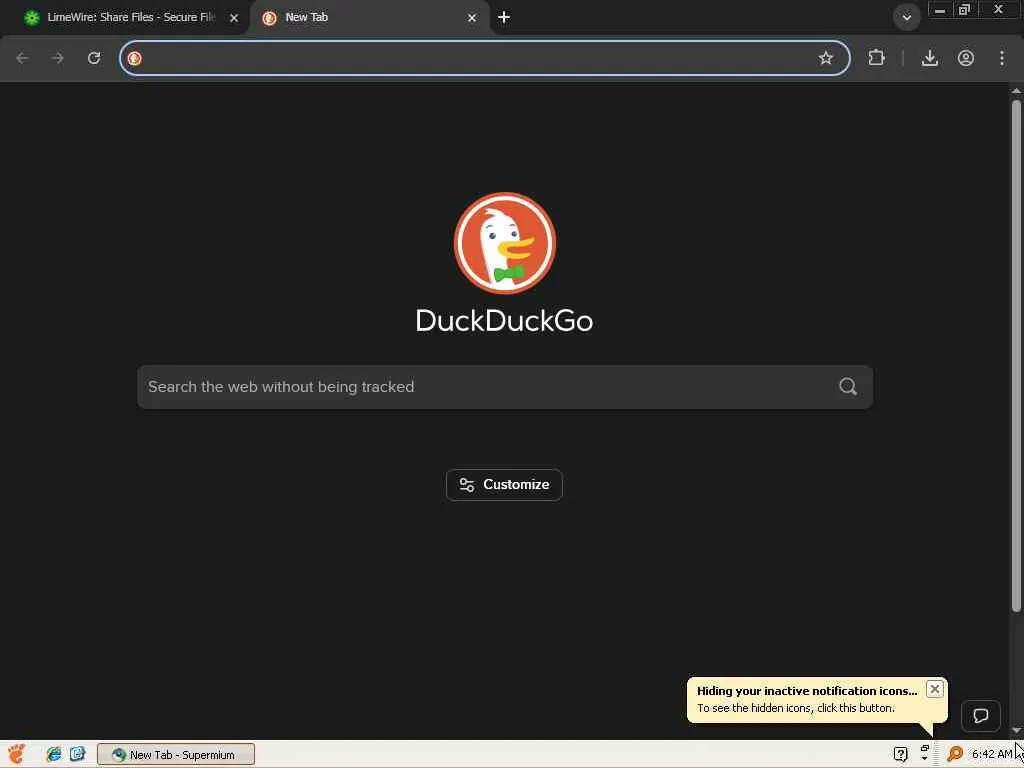Open the Start menu foot icon
Screen dimensions: 1024x768
tap(17, 754)
